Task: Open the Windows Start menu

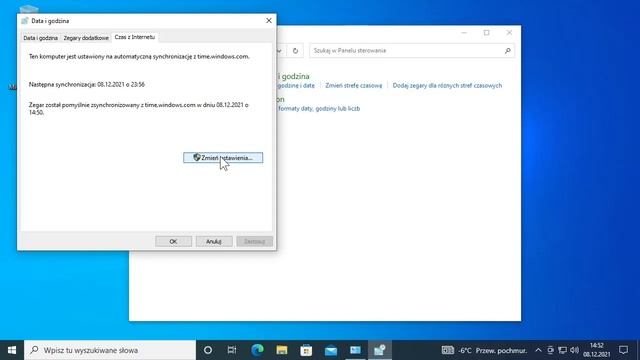Action: coord(12,350)
